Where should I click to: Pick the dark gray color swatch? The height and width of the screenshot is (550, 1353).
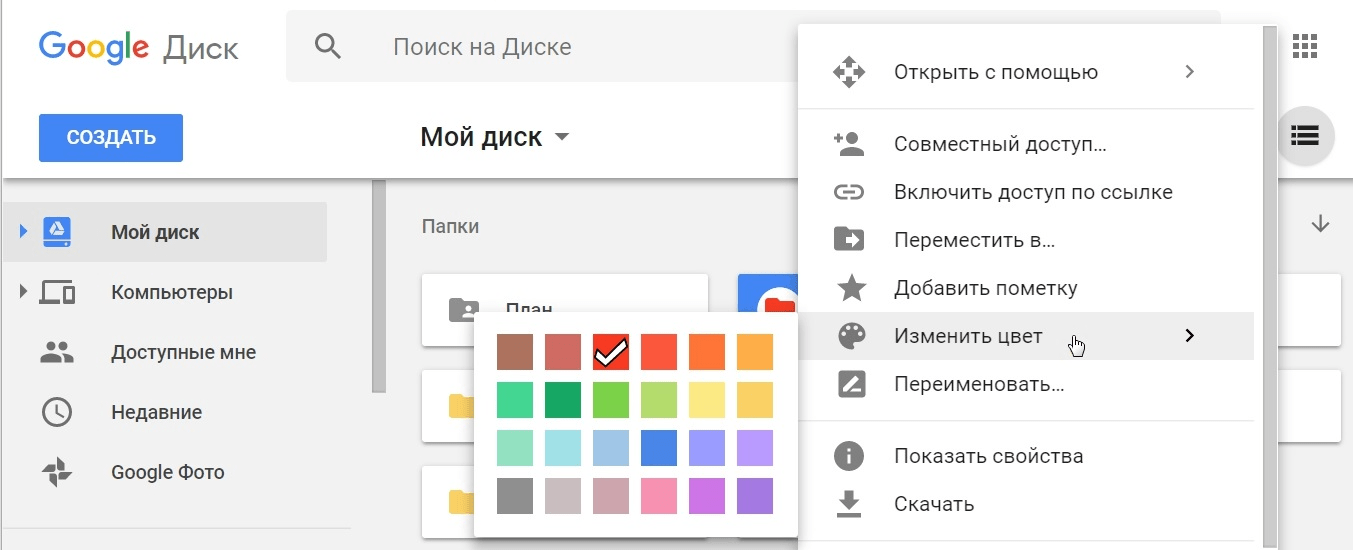(515, 496)
